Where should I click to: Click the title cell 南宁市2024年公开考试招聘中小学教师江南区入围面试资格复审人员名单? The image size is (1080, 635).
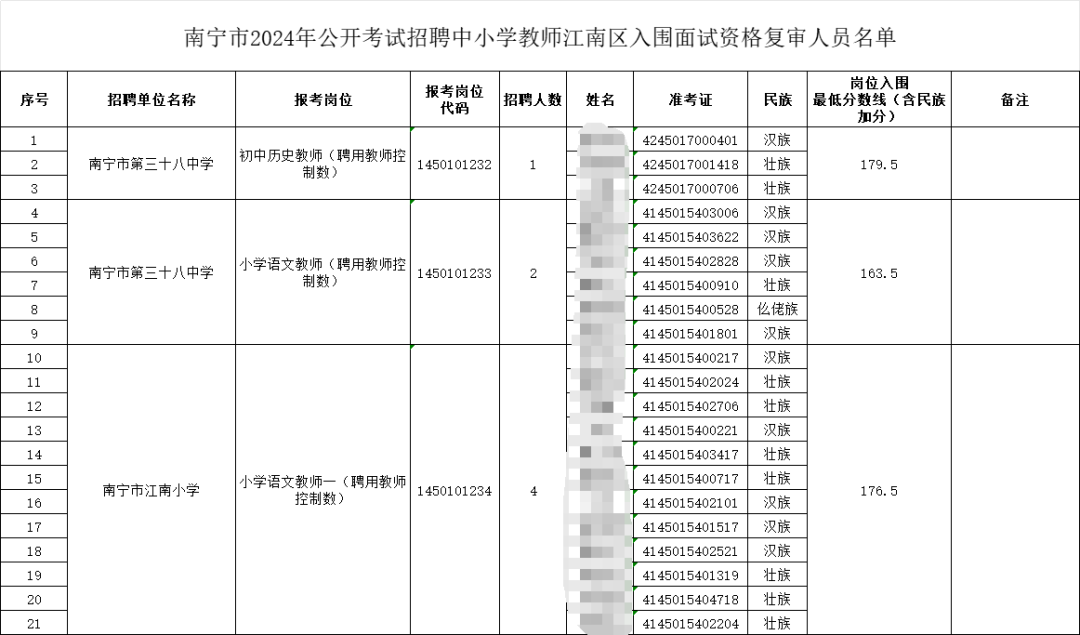pos(540,37)
